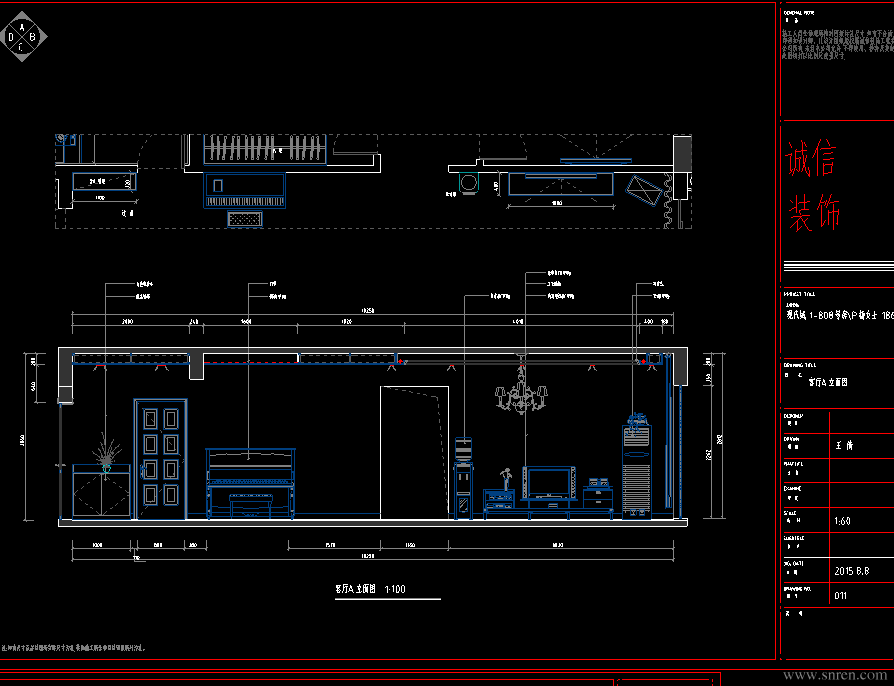Click the project title text line

click(840, 315)
